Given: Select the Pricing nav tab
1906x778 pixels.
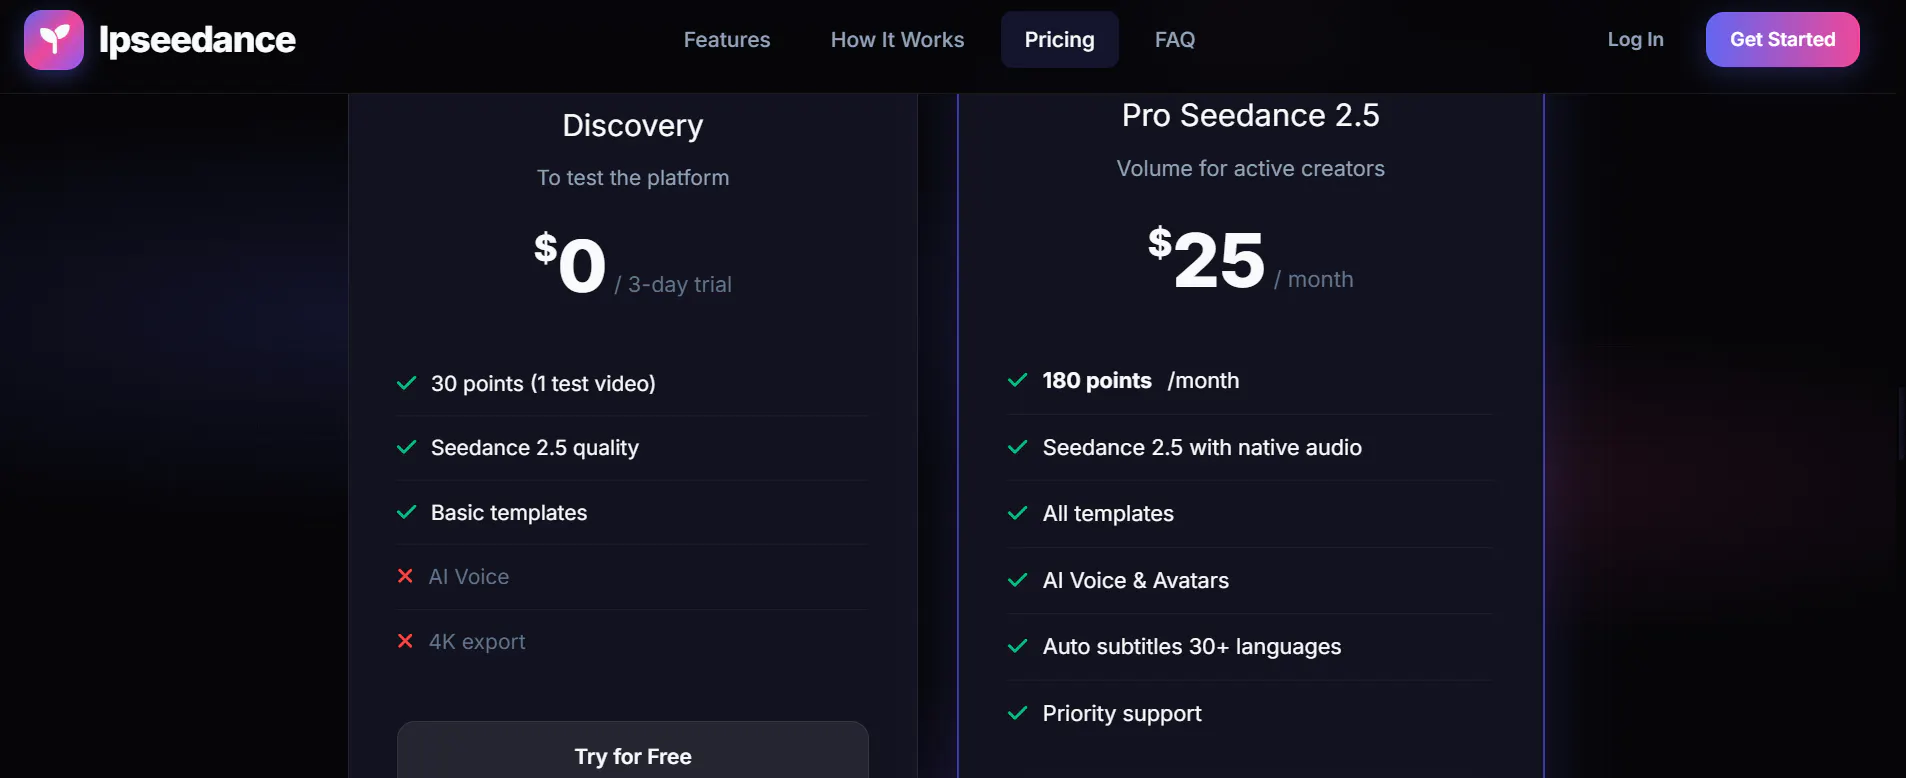Looking at the screenshot, I should click(1059, 40).
